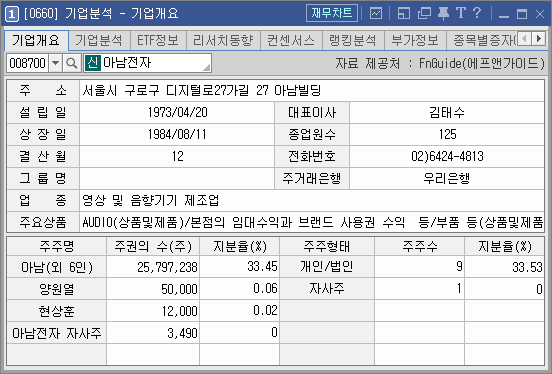Click shareholder row 양원열
Image resolution: width=552 pixels, height=374 pixels.
point(57,289)
